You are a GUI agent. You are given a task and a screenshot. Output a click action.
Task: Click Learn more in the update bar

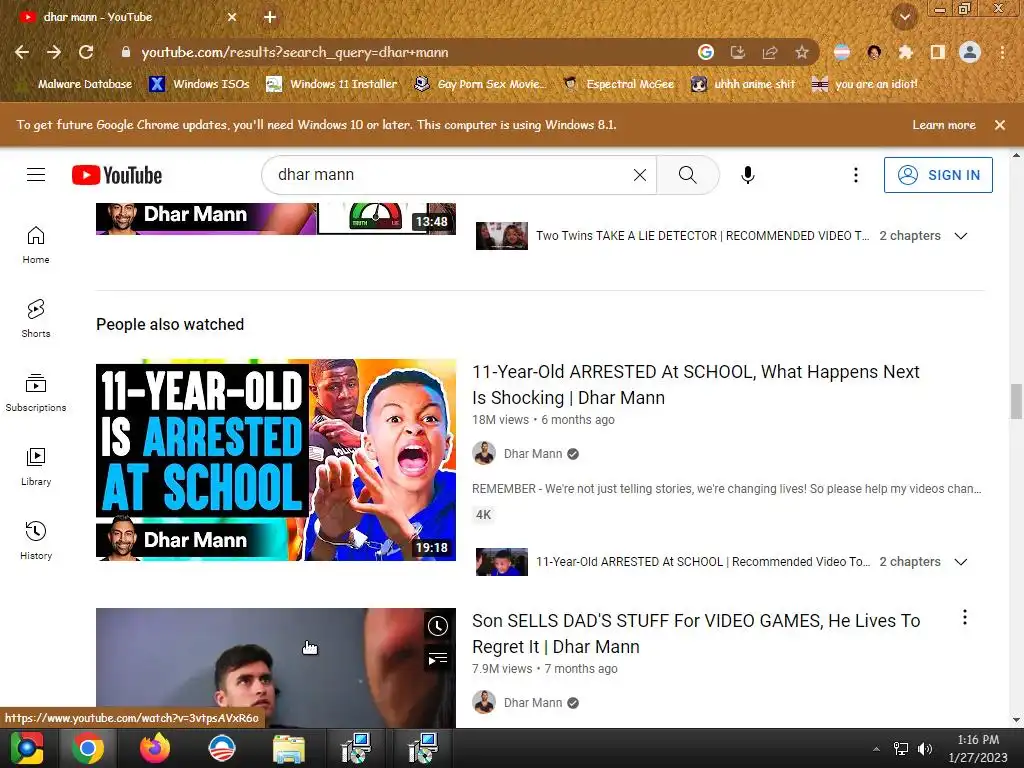944,125
